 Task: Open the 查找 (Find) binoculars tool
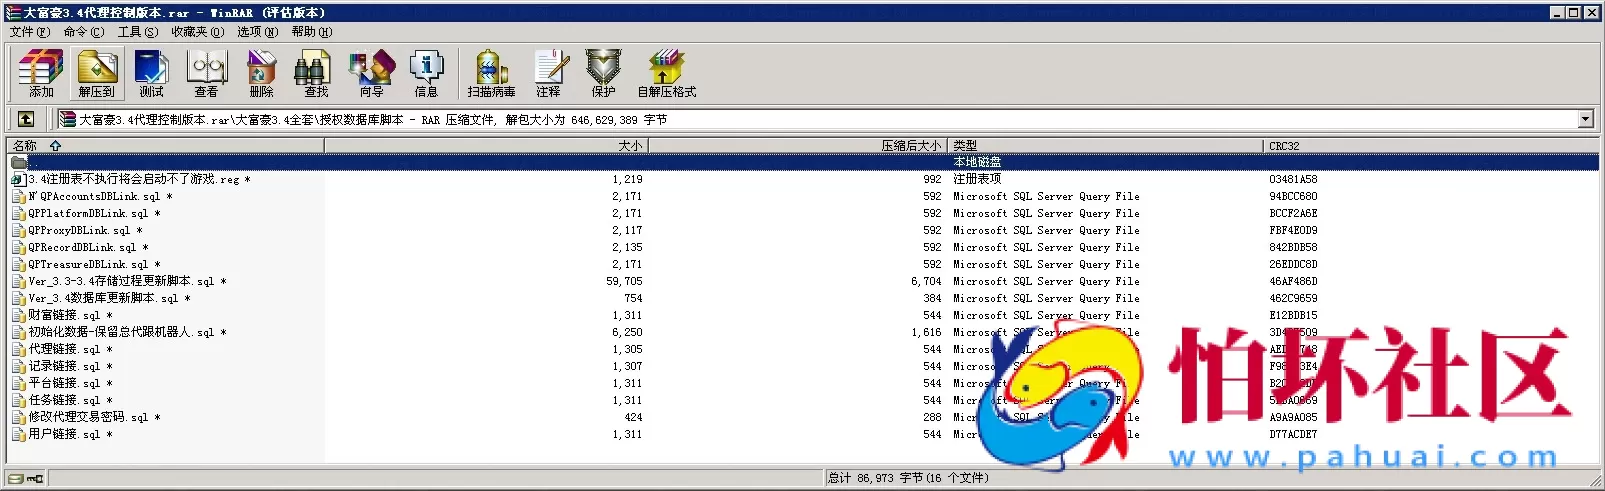click(316, 74)
